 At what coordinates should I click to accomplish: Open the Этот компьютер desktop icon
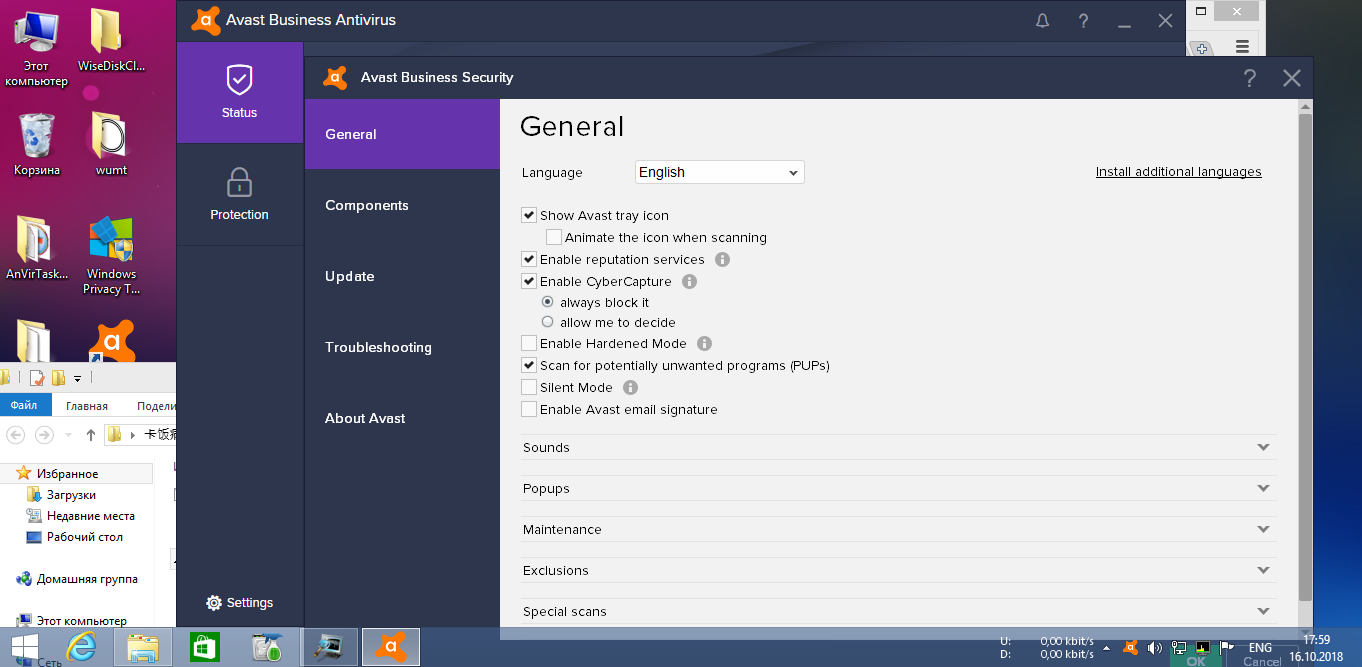pos(35,48)
